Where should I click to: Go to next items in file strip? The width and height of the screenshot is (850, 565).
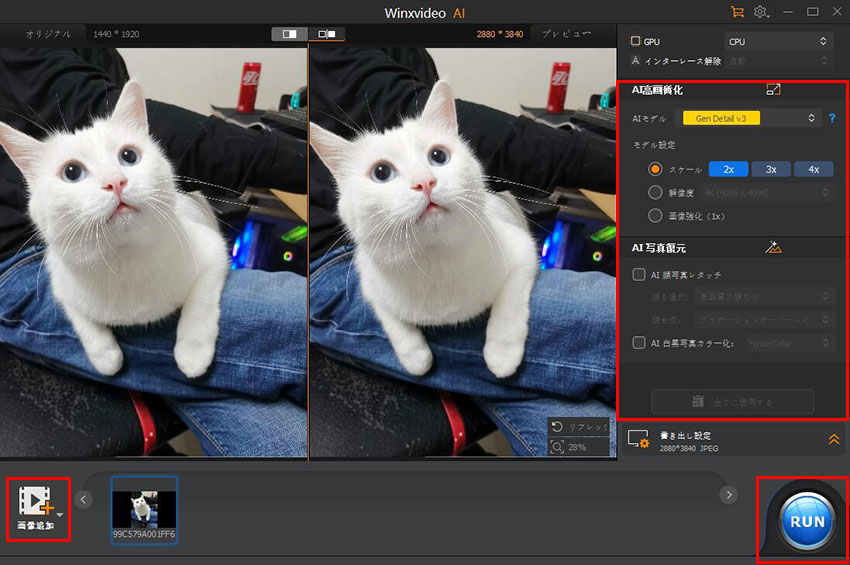coord(729,495)
